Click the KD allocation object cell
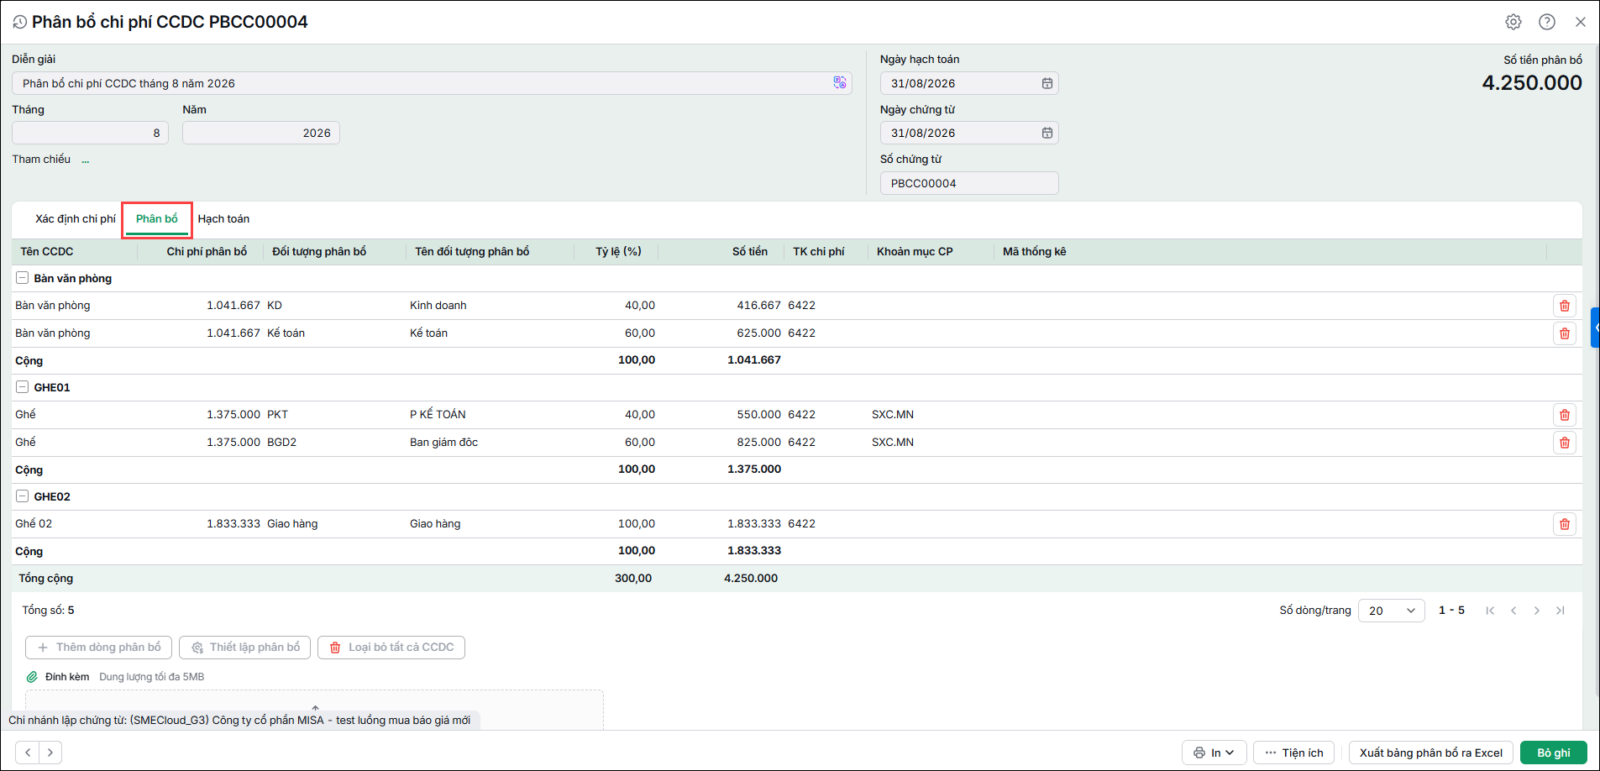The image size is (1600, 771). point(275,306)
